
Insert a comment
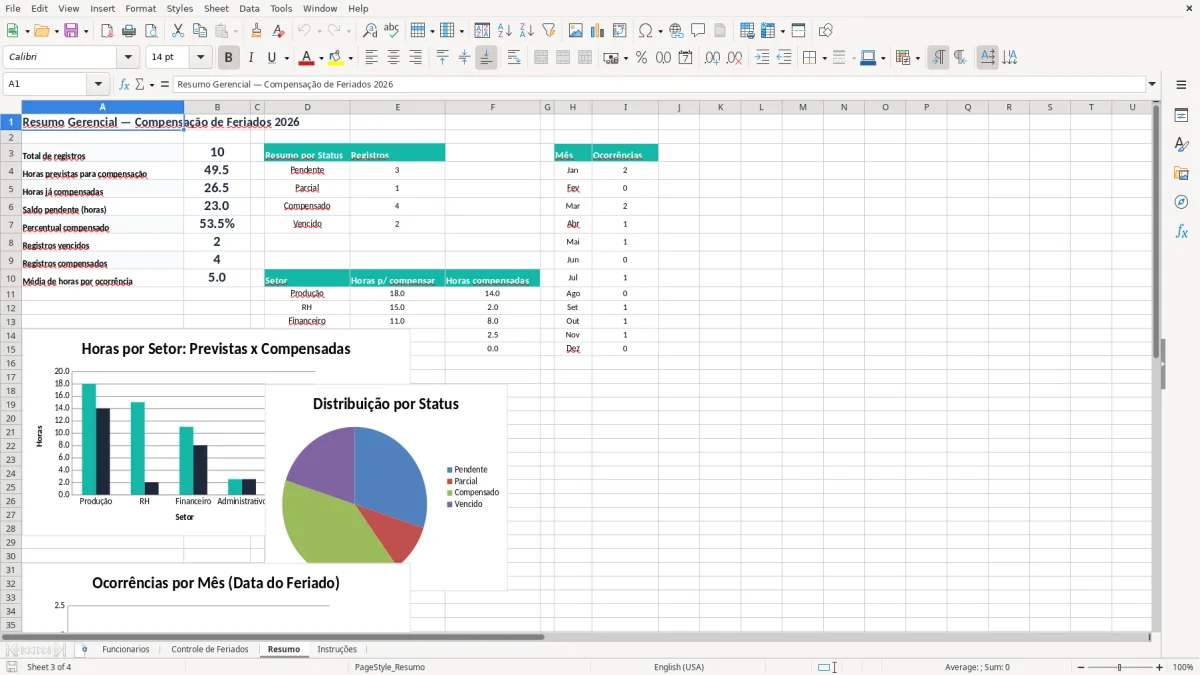(x=698, y=31)
